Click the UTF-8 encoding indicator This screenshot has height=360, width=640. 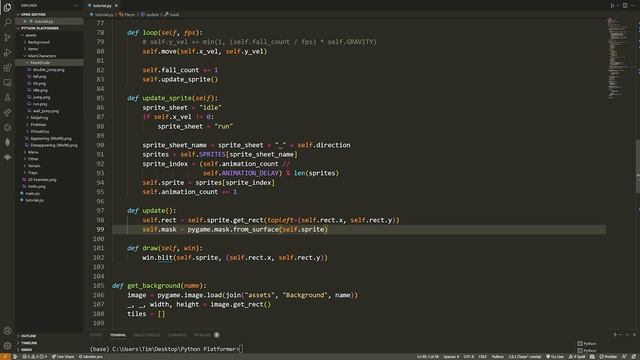[469, 357]
